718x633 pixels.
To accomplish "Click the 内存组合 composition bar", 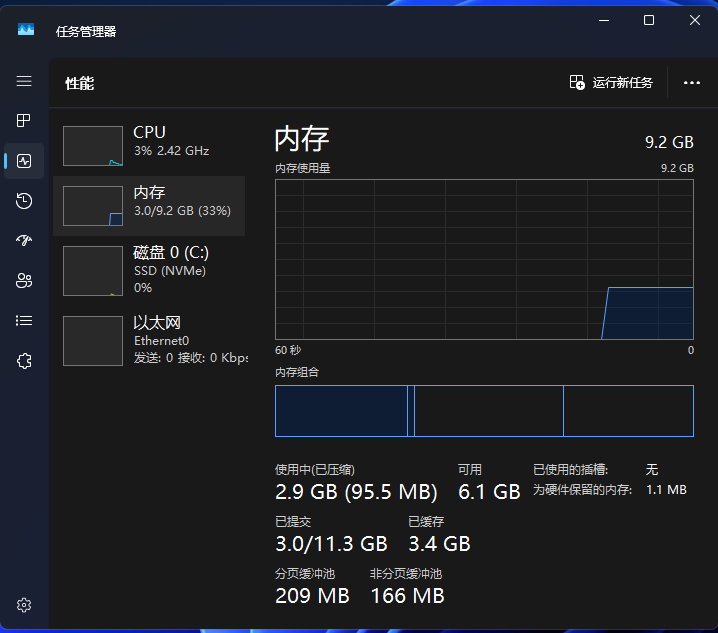I will (484, 411).
